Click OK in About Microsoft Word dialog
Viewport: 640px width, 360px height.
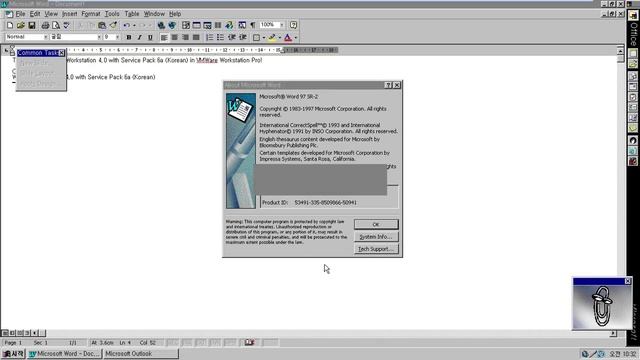point(376,224)
